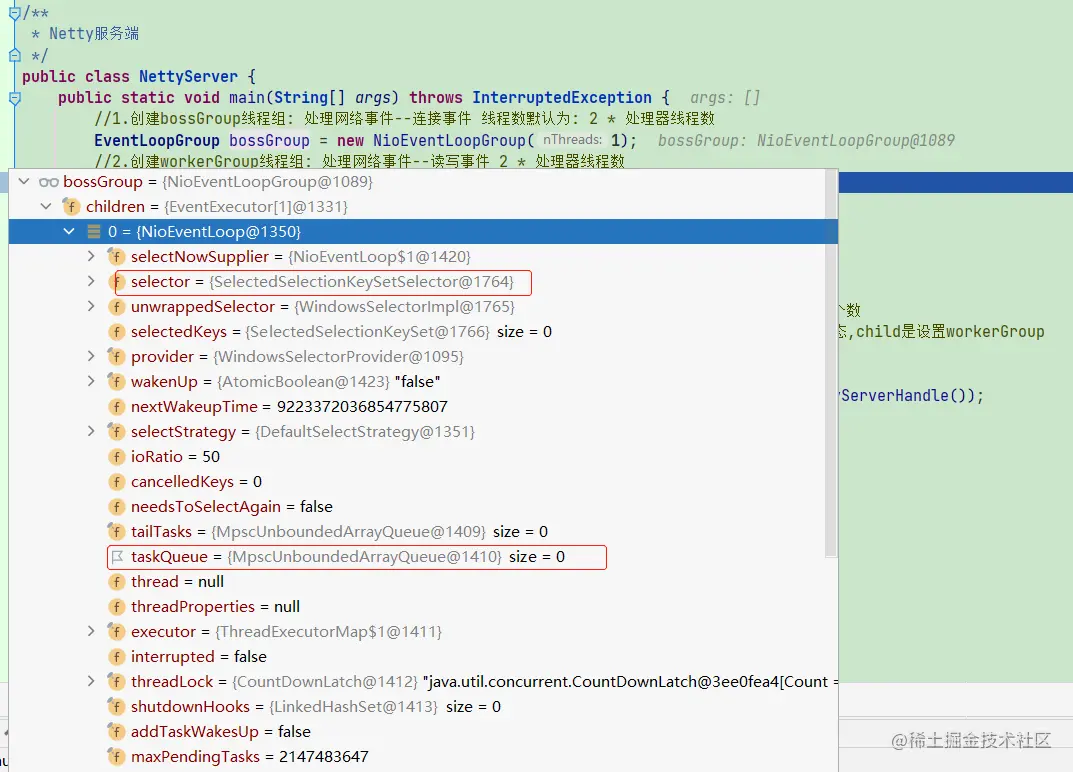Click the field icon of selectNowSupplier
Screen dimensions: 1073x772
click(x=116, y=257)
